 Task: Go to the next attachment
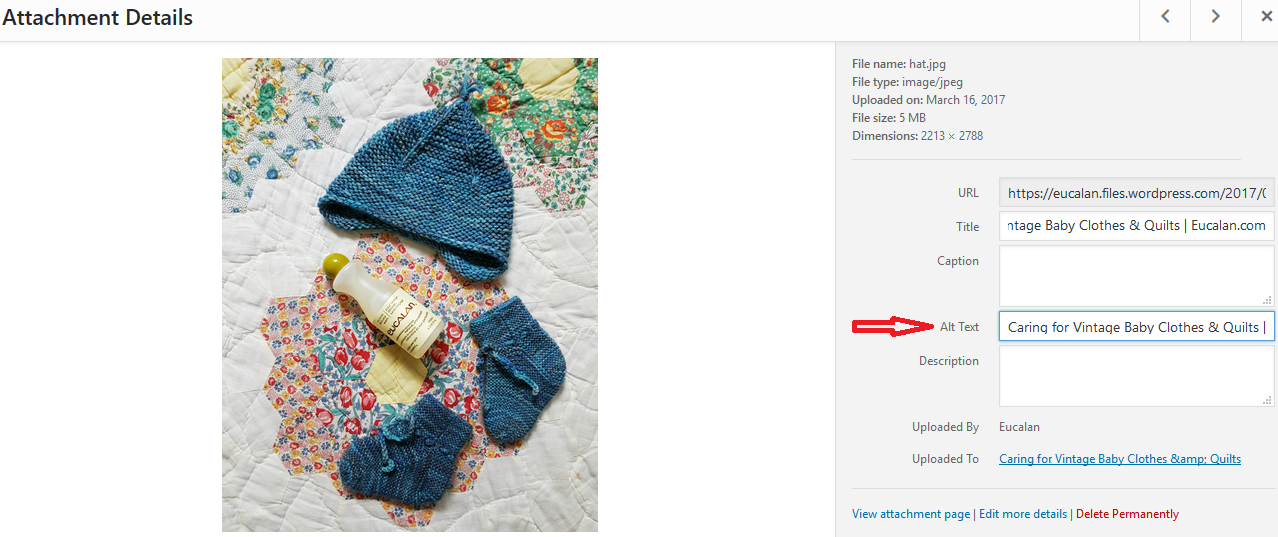click(1215, 17)
